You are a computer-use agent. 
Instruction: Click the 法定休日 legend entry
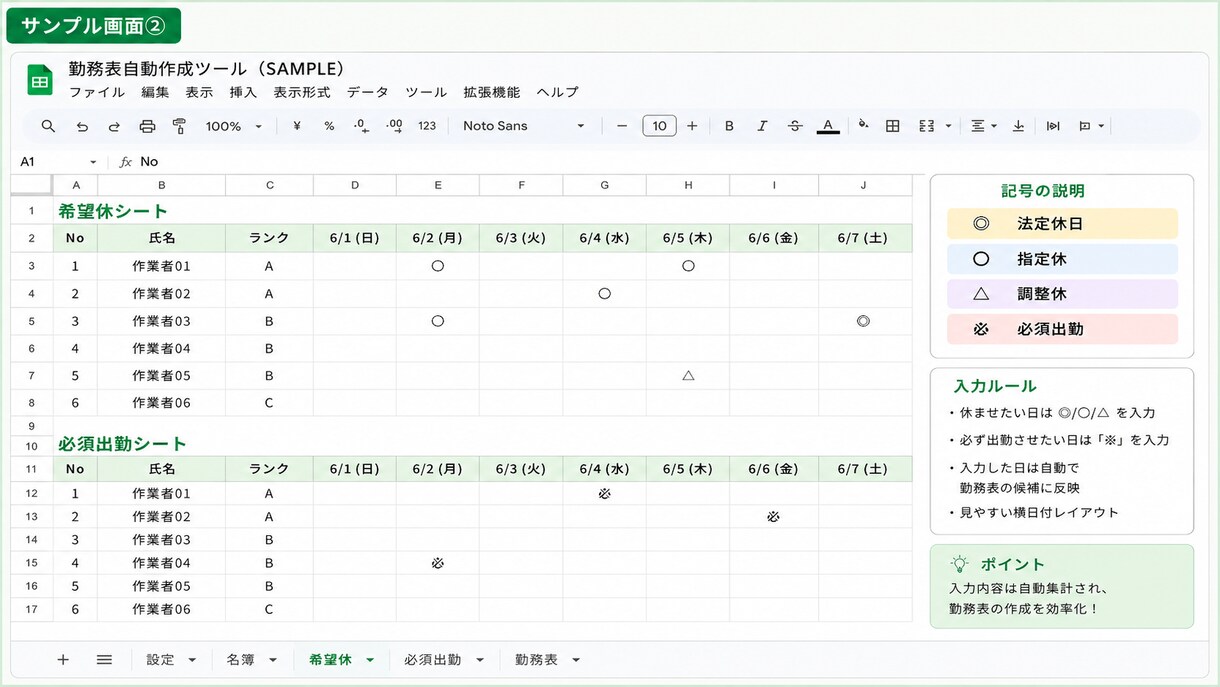pos(1062,224)
